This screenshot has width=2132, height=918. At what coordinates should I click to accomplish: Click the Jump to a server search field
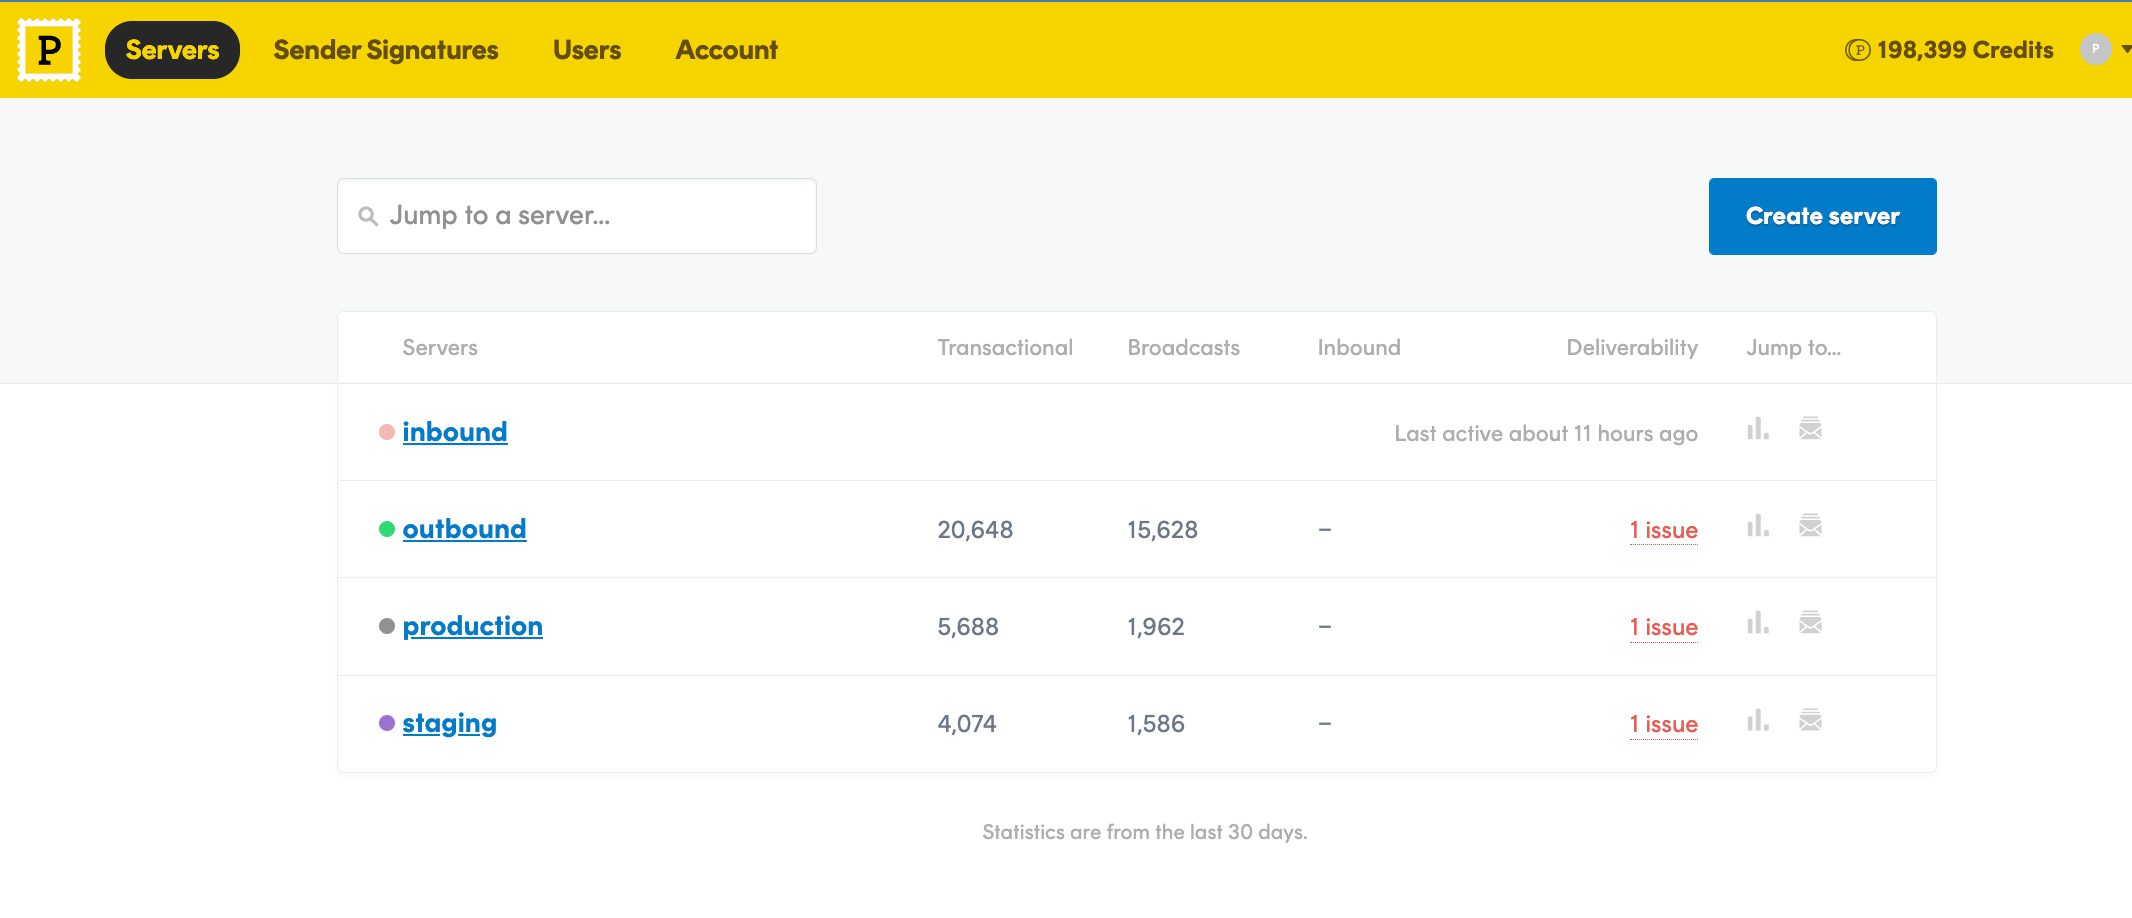tap(576, 215)
